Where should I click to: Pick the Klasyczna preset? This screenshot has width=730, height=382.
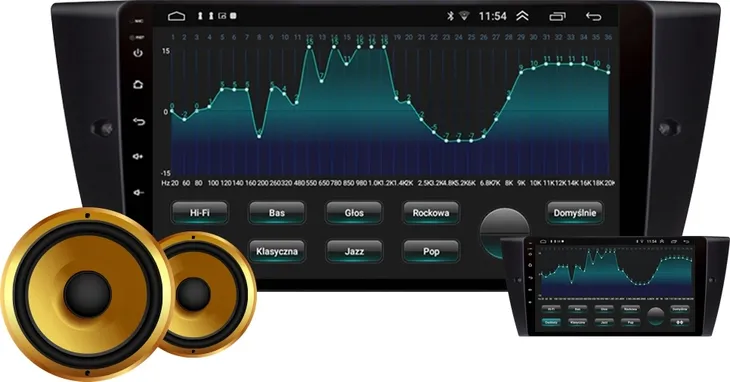pyautogui.click(x=277, y=251)
